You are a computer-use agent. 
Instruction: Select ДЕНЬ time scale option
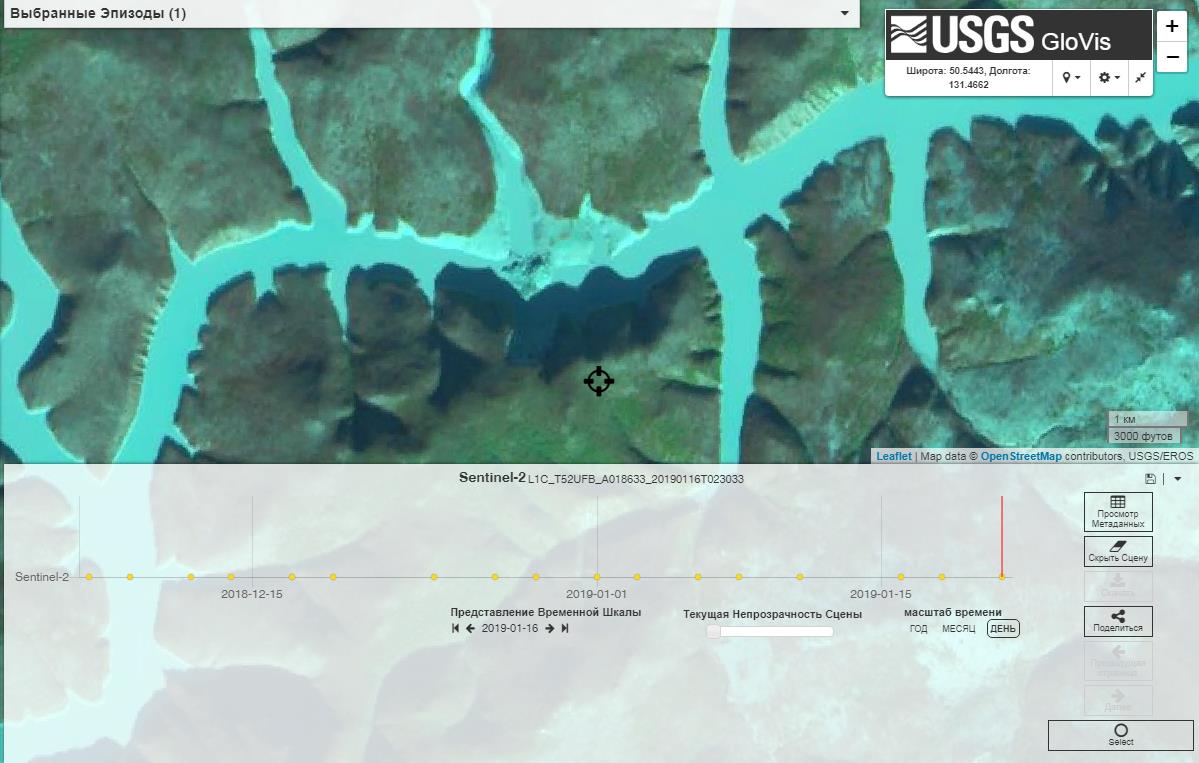coord(1003,629)
